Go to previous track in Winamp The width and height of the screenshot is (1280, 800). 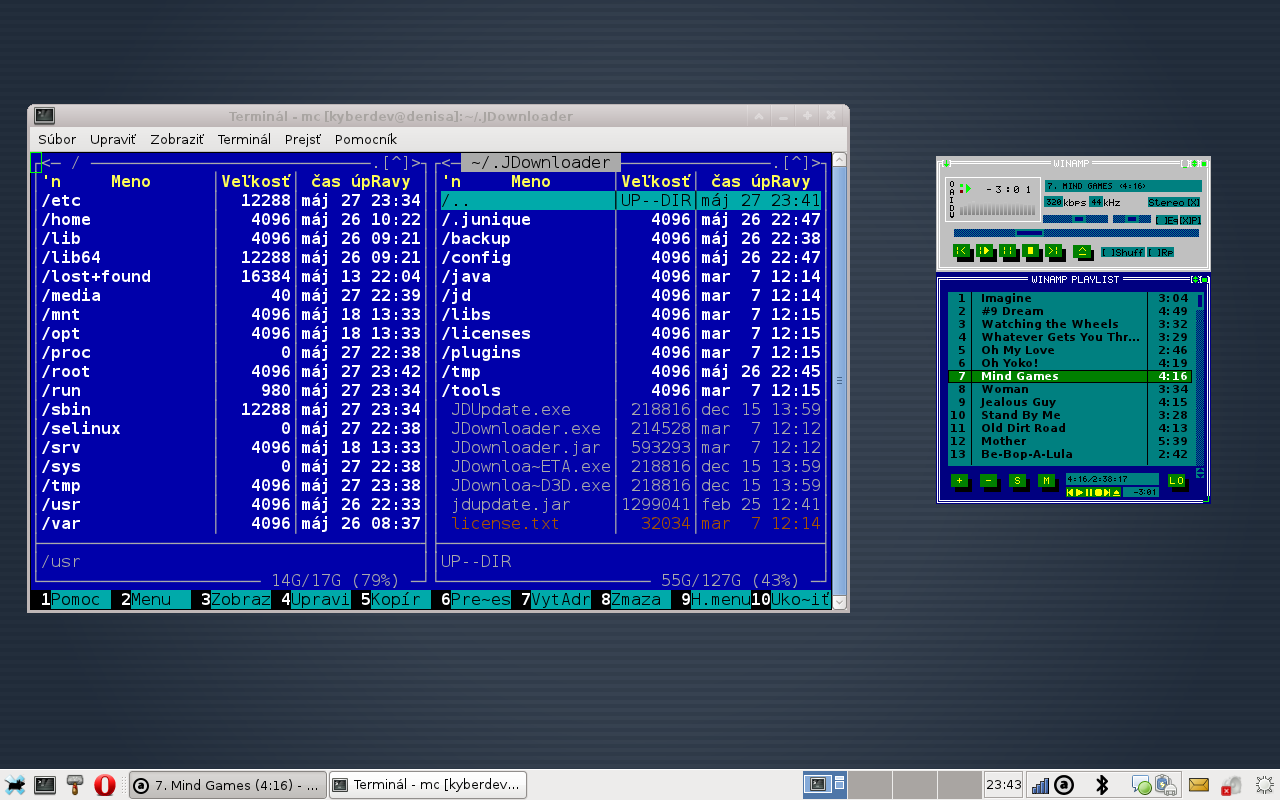pos(961,250)
